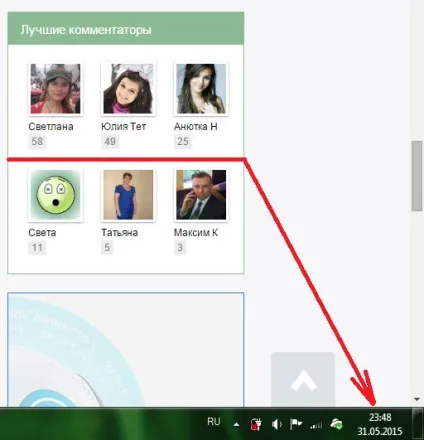Image resolution: width=424 pixels, height=440 pixels.
Task: Click comment count 25
Action: click(183, 141)
